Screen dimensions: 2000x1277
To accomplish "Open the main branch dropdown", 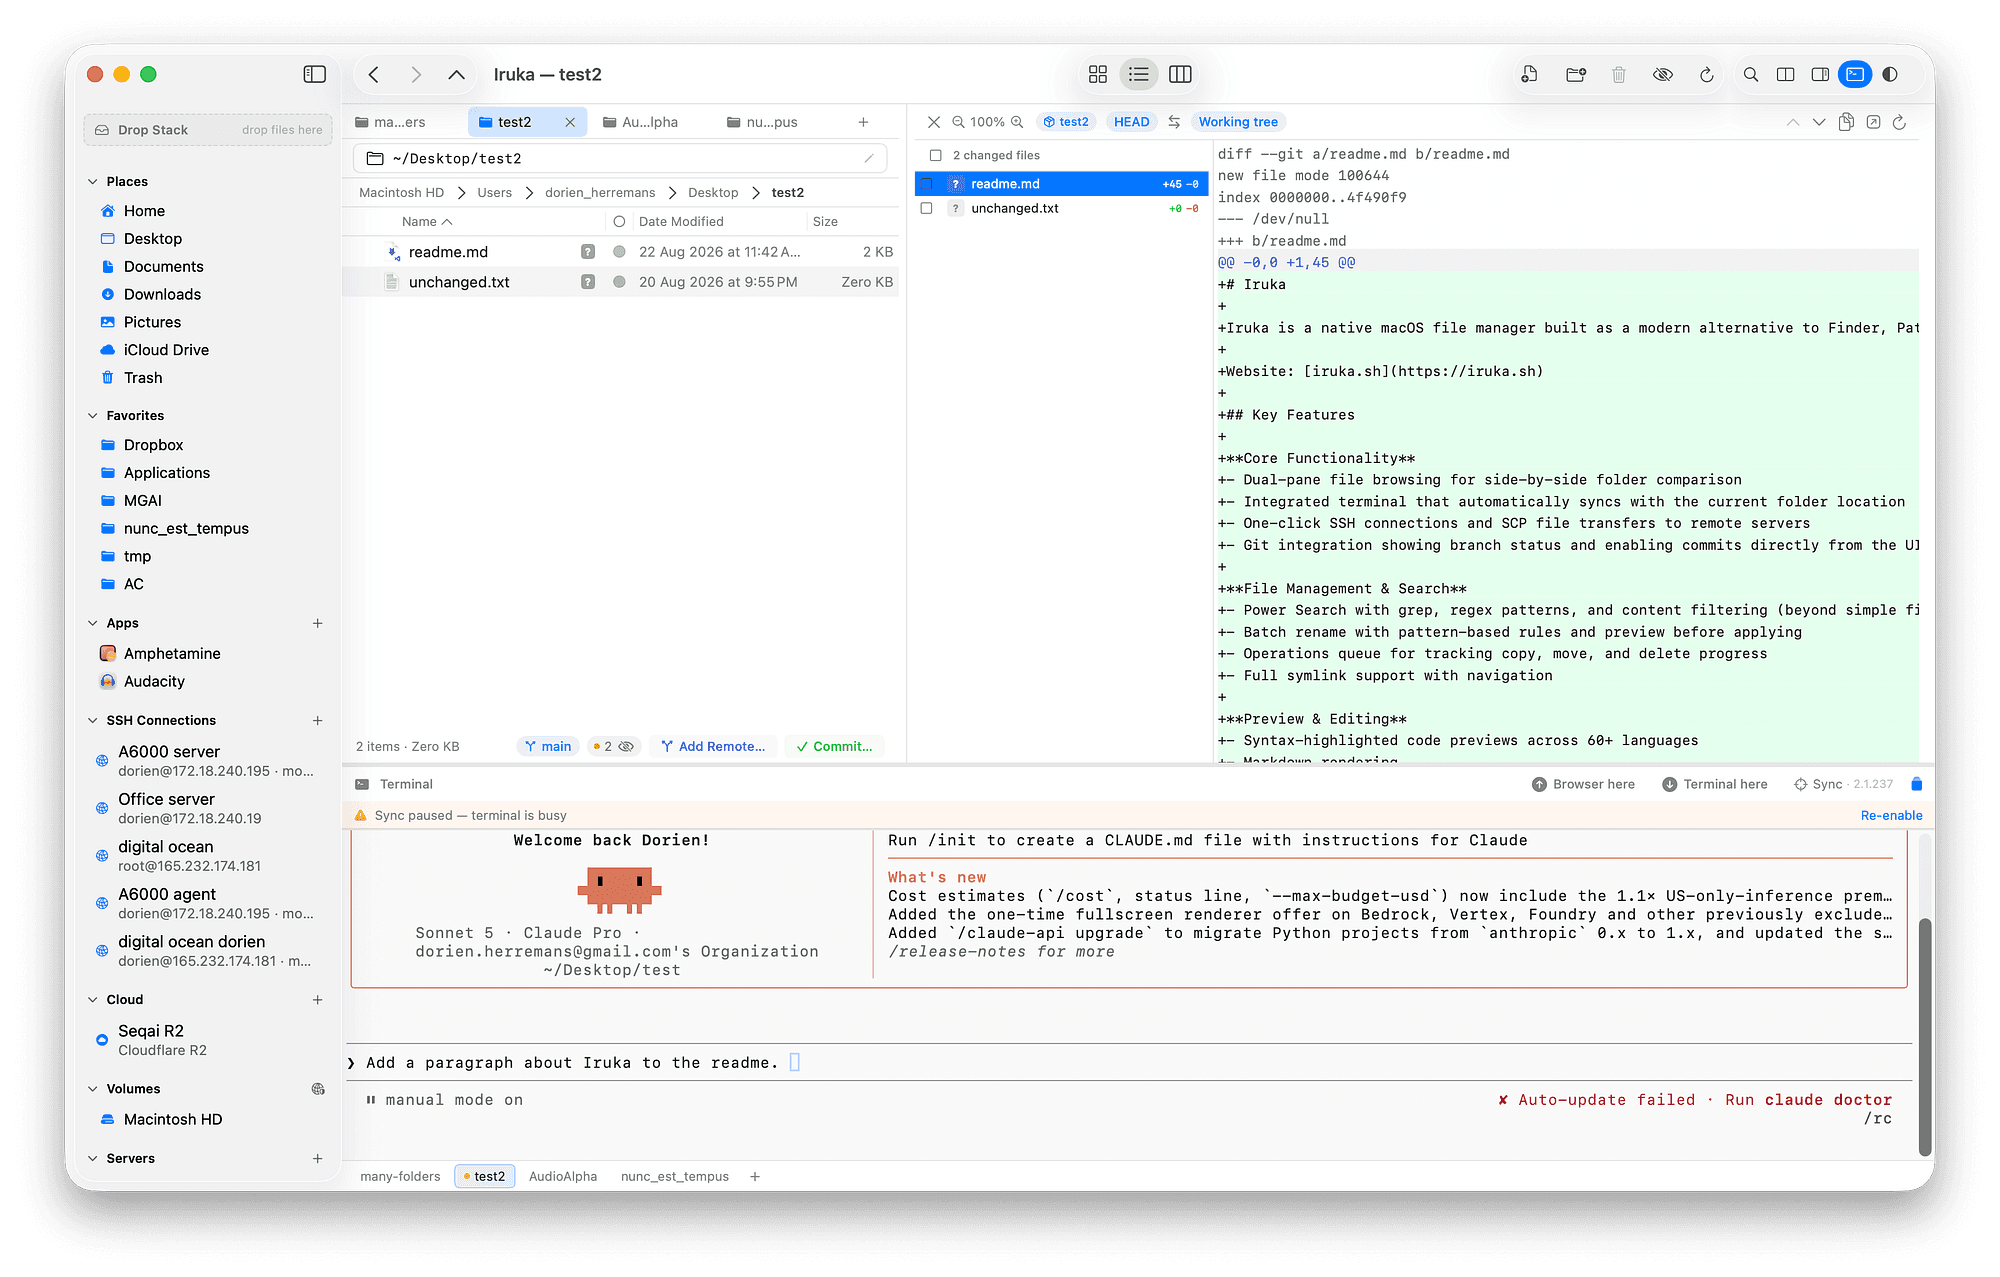I will coord(548,746).
